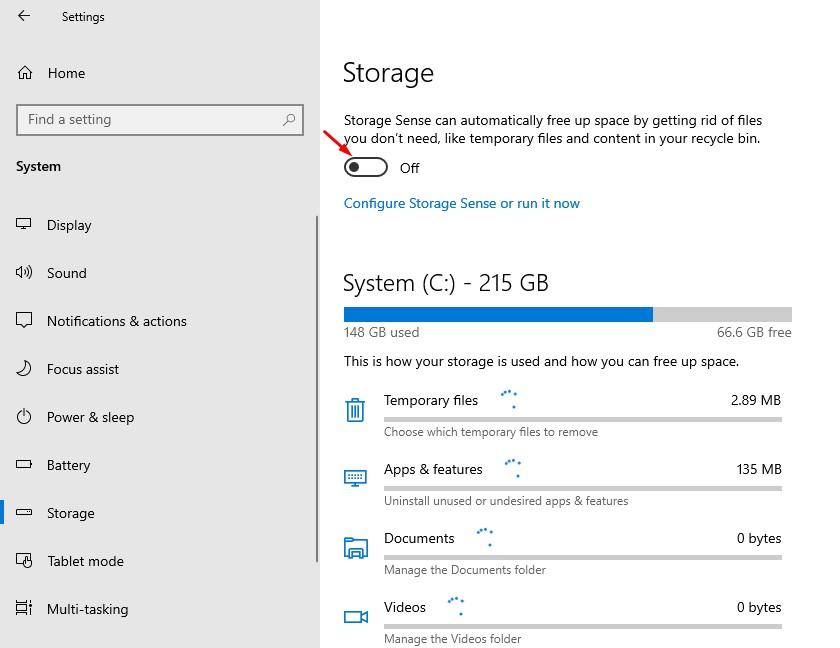Open the Home icon at top

pyautogui.click(x=23, y=72)
